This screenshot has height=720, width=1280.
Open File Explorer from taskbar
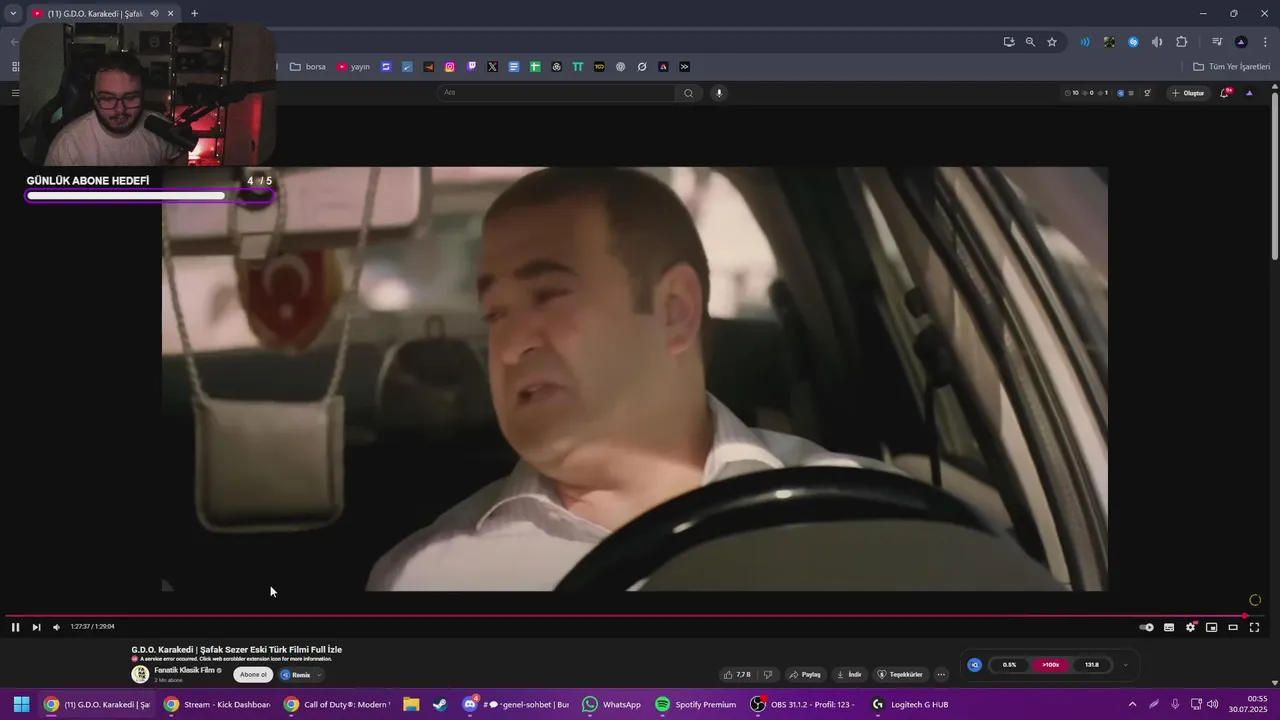tap(411, 704)
